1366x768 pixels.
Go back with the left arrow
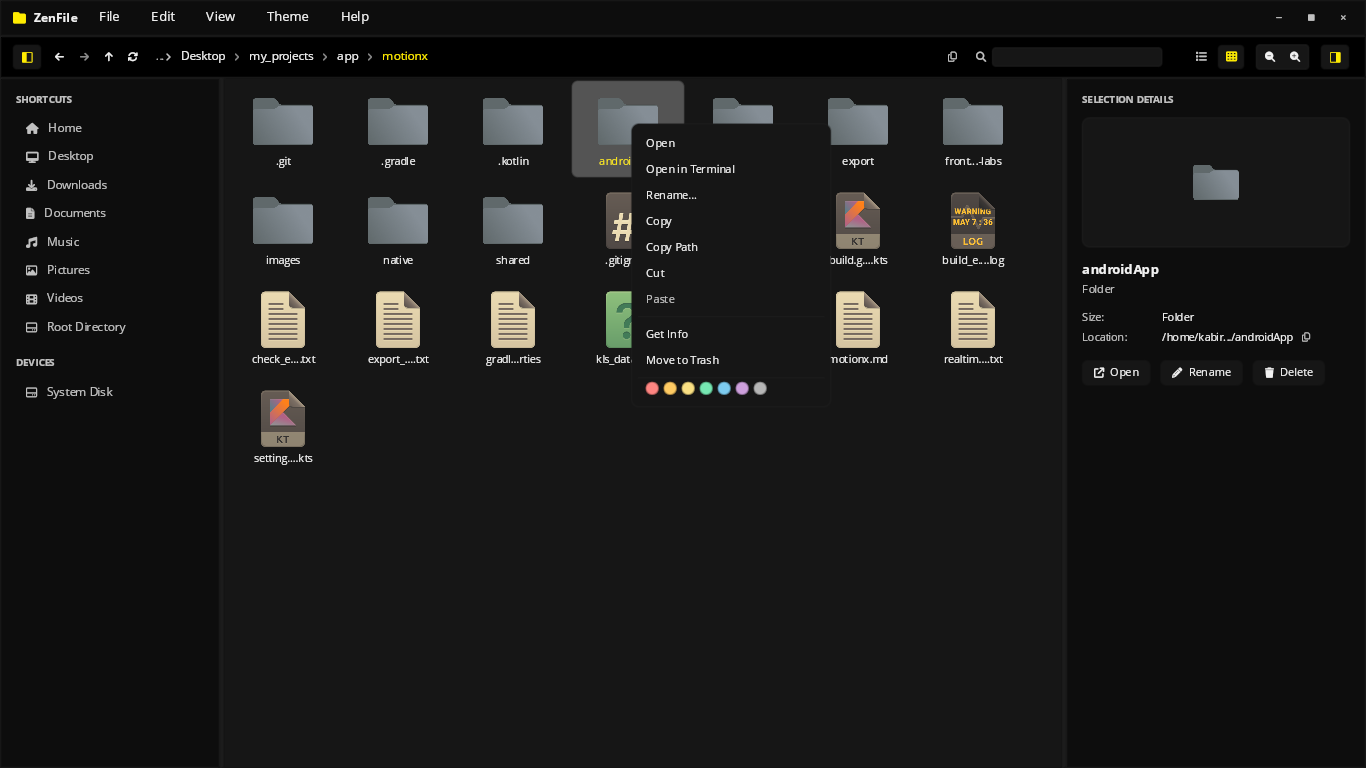59,57
